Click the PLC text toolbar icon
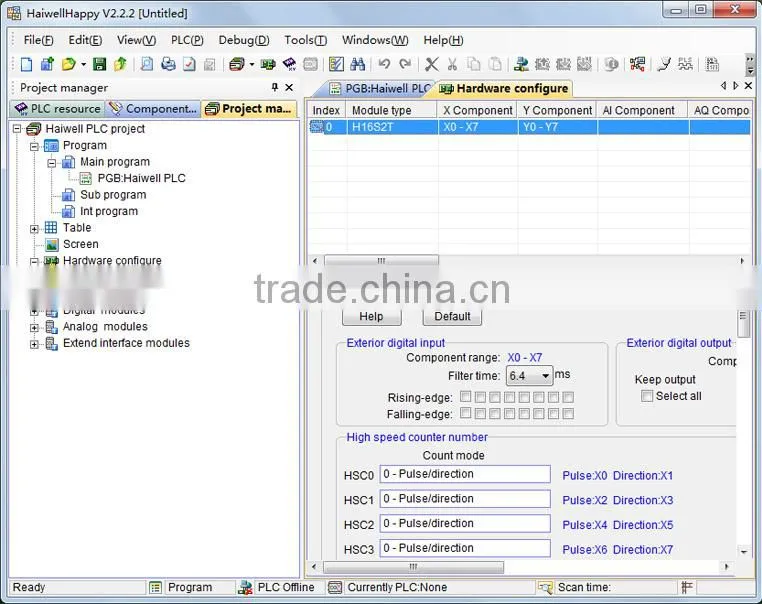The height and width of the screenshot is (604, 762). coord(685,64)
